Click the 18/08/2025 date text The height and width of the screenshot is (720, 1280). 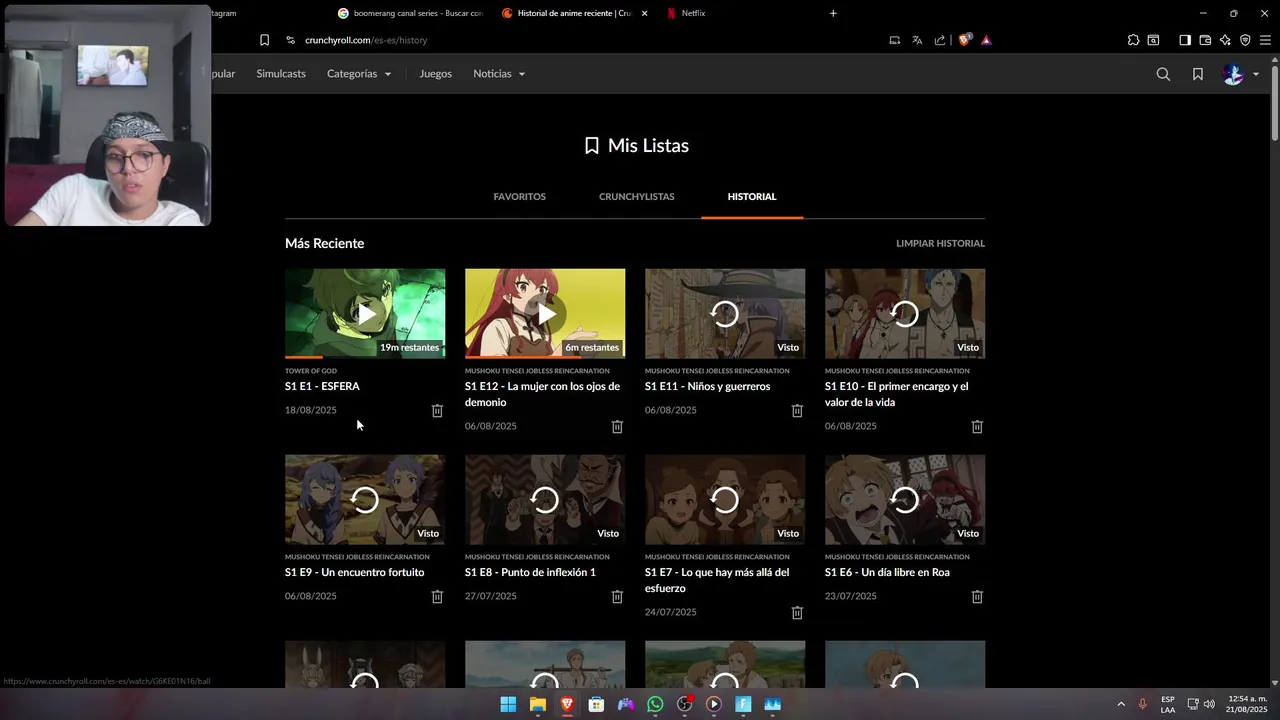pyautogui.click(x=311, y=410)
